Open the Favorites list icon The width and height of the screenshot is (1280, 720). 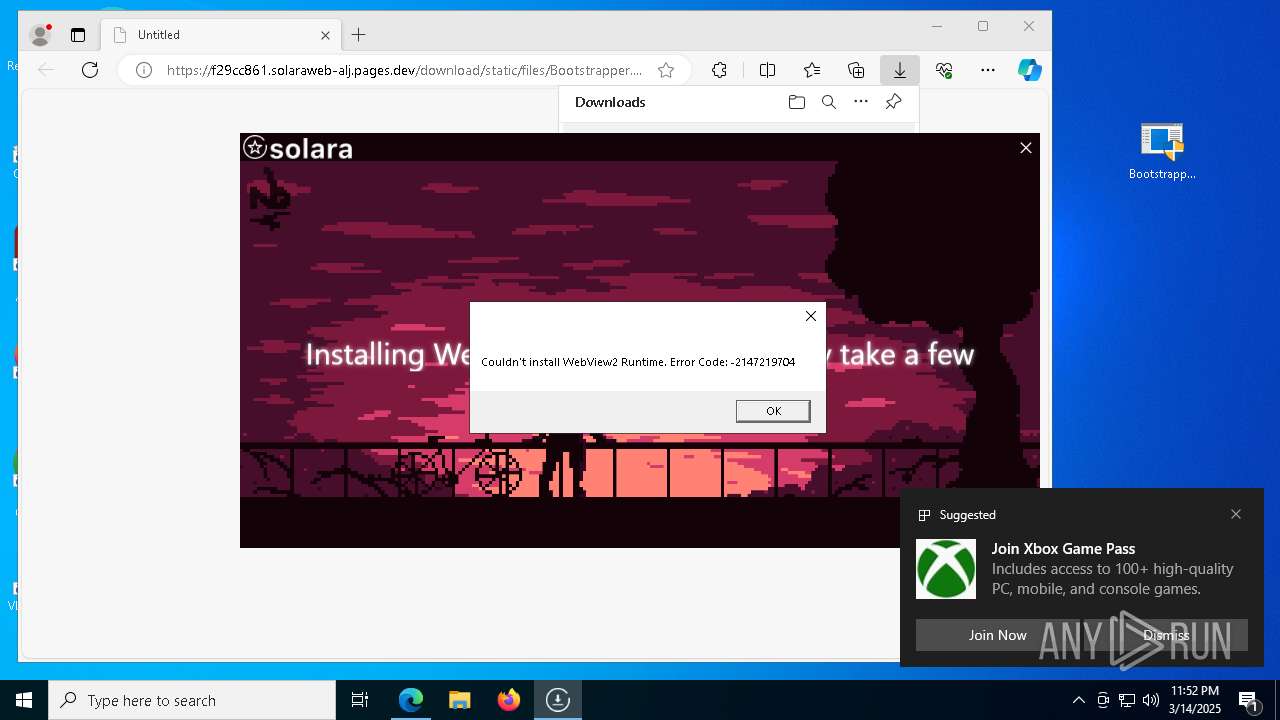coord(812,70)
